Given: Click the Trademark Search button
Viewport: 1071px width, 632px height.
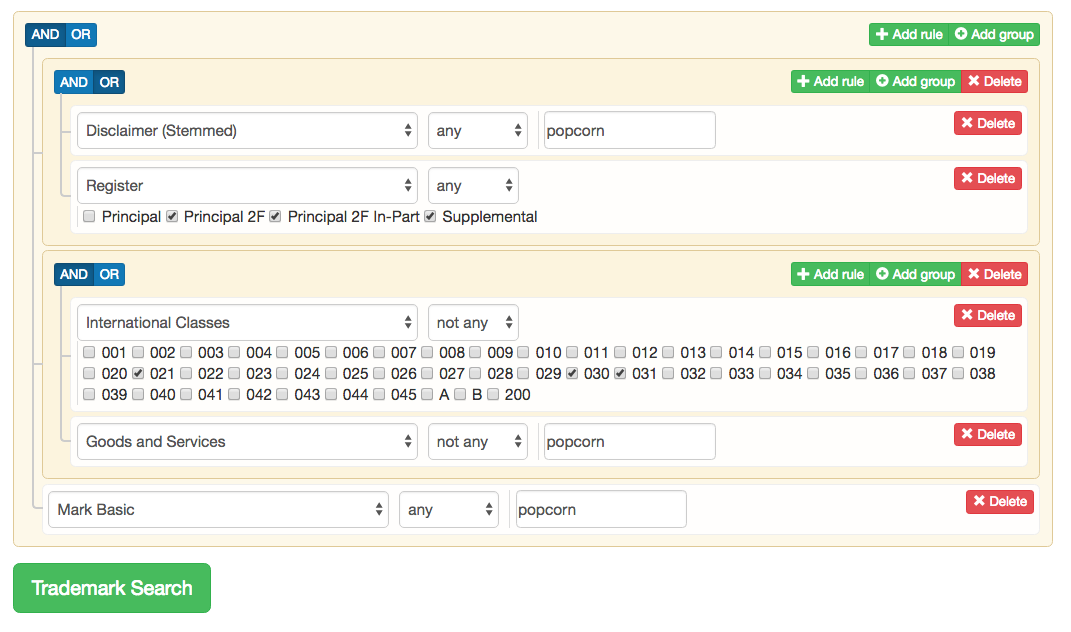Looking at the screenshot, I should pyautogui.click(x=111, y=588).
